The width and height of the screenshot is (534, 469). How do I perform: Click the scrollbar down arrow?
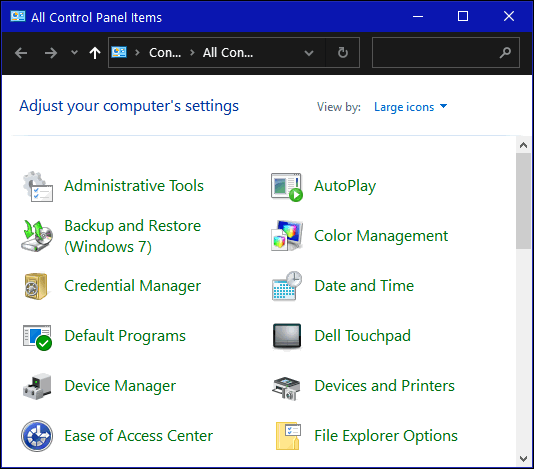pos(523,459)
